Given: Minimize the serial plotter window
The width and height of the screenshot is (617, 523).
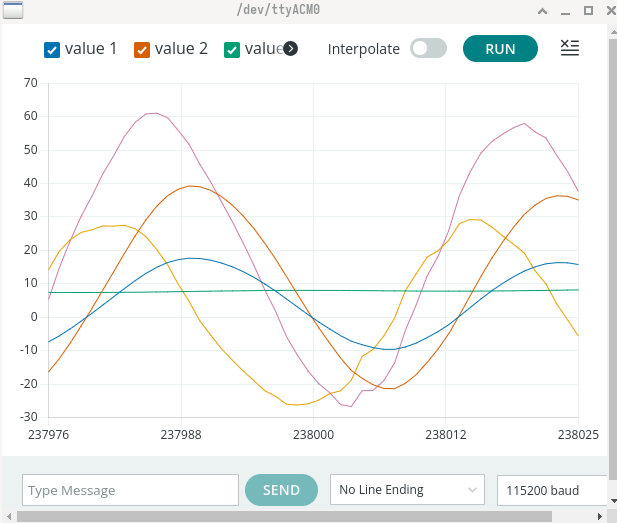Looking at the screenshot, I should (565, 11).
